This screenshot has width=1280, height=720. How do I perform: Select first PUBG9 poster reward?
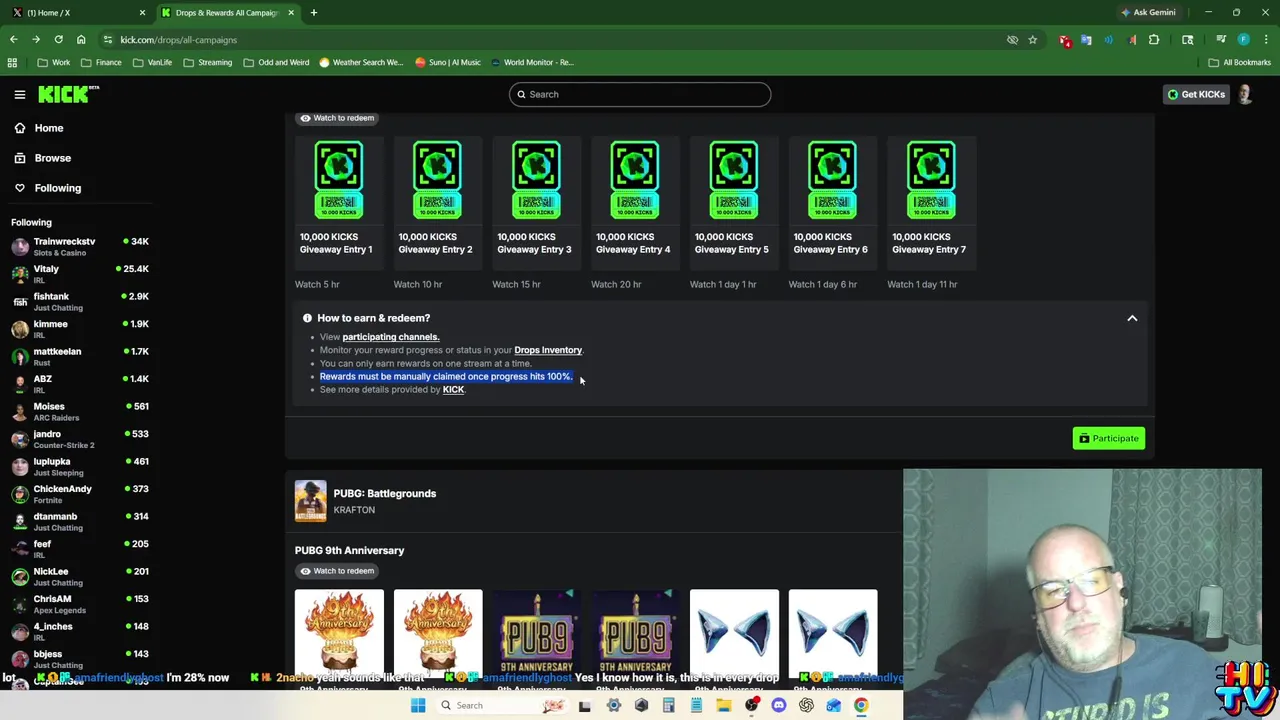[x=536, y=633]
